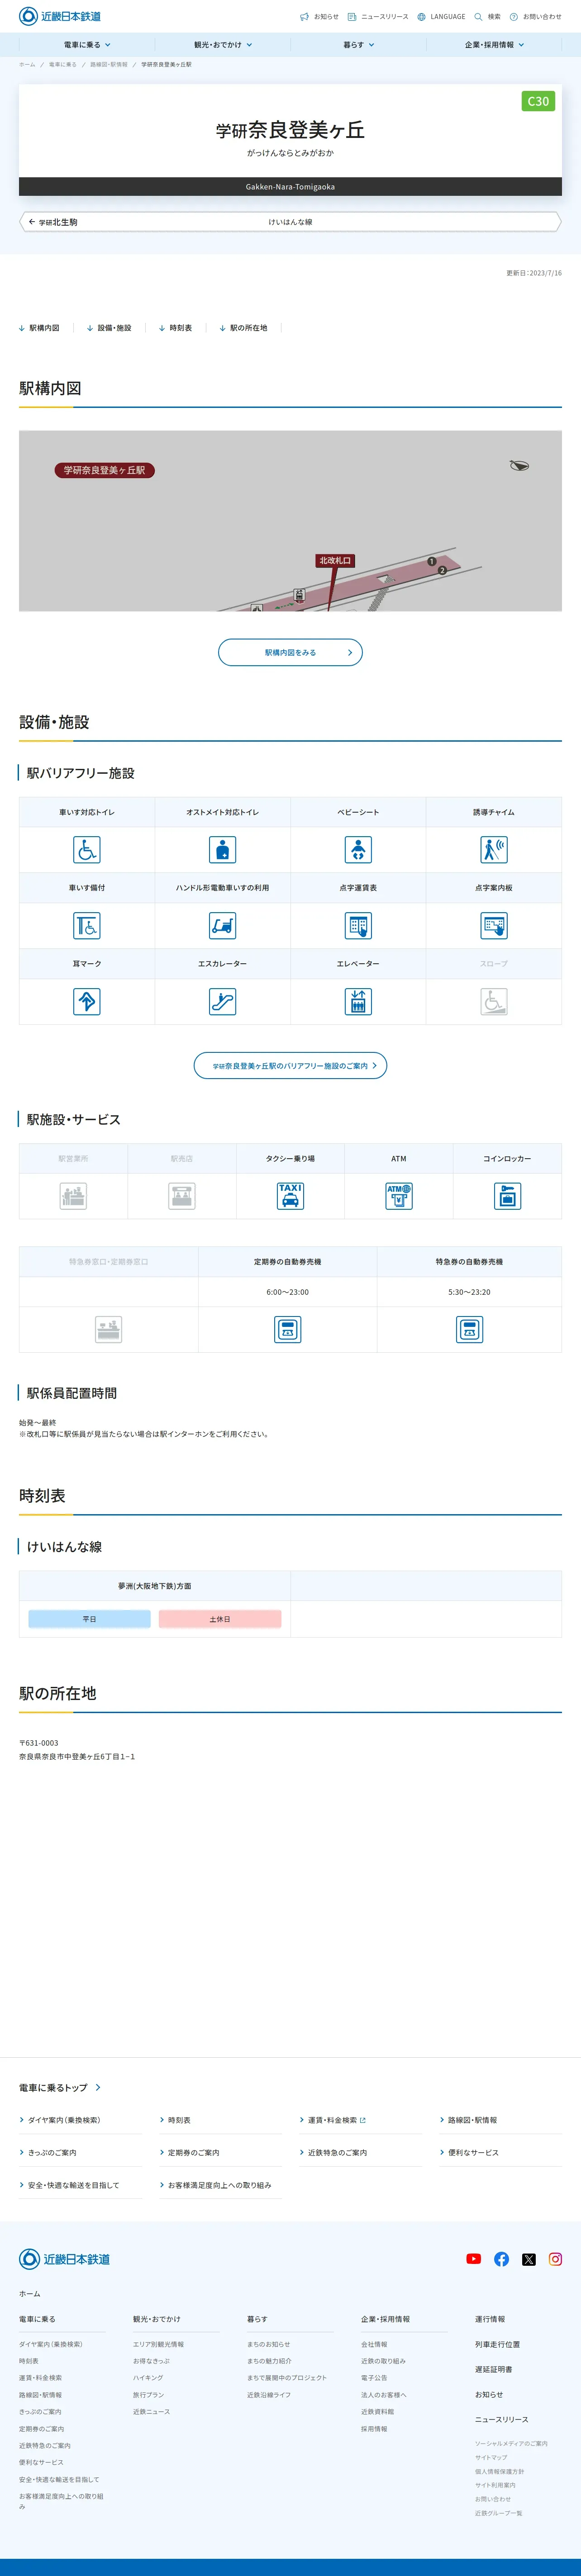Viewport: 581px width, 2576px height.
Task: Open 電車に乗るトップ link
Action: pyautogui.click(x=60, y=2088)
